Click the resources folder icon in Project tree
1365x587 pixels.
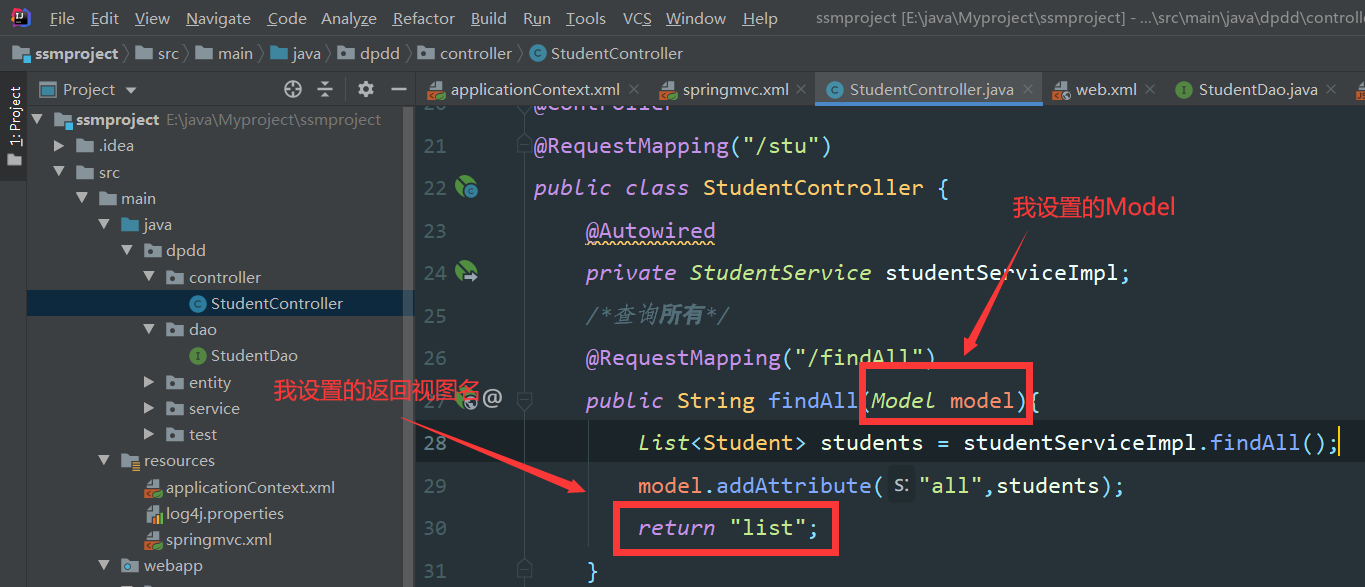coord(130,461)
